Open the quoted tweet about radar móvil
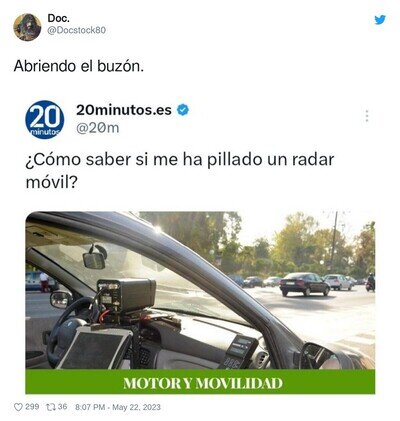Screen dimensions: 400x421 pyautogui.click(x=200, y=247)
